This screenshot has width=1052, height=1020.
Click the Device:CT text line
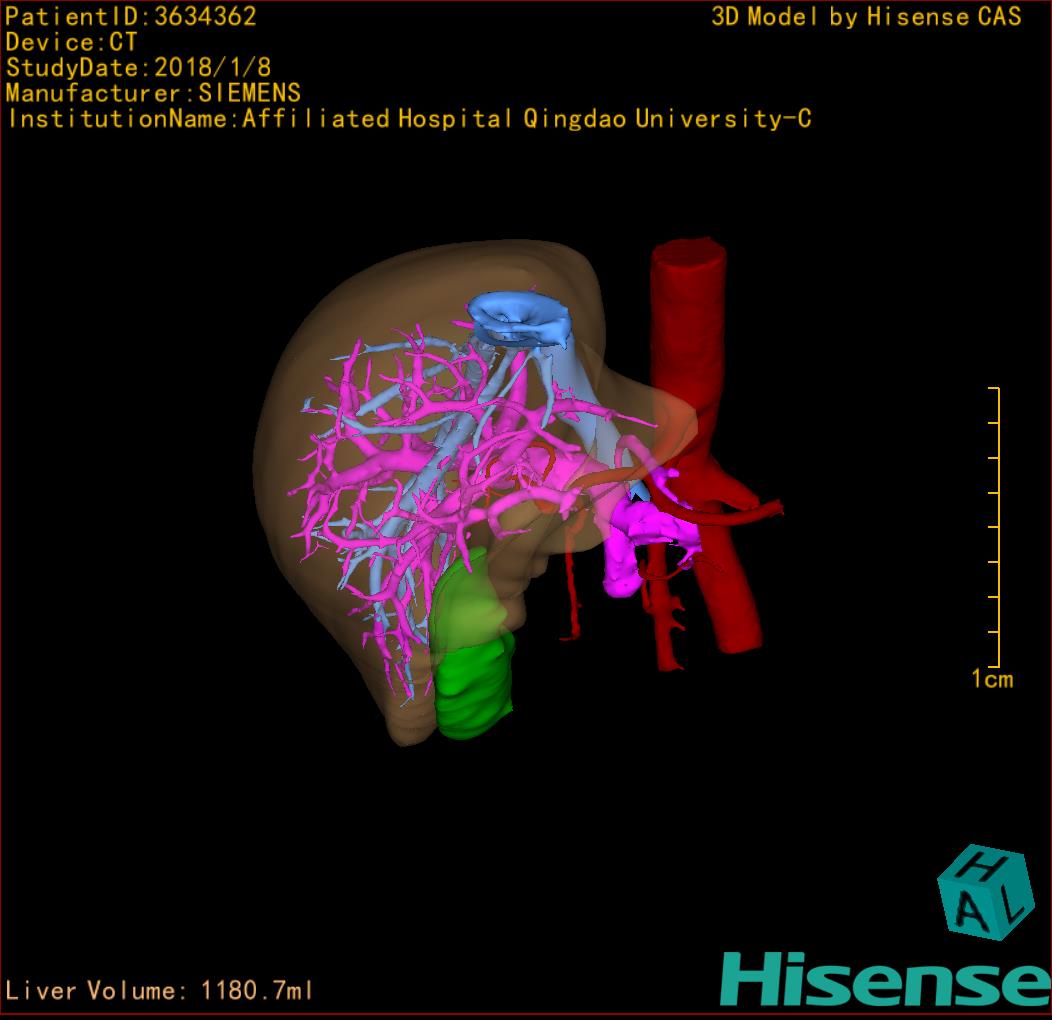[71, 42]
